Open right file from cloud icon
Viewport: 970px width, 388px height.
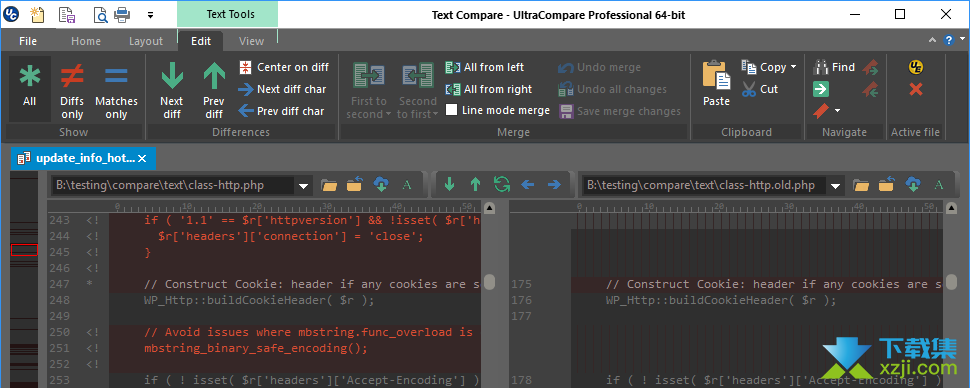point(913,184)
